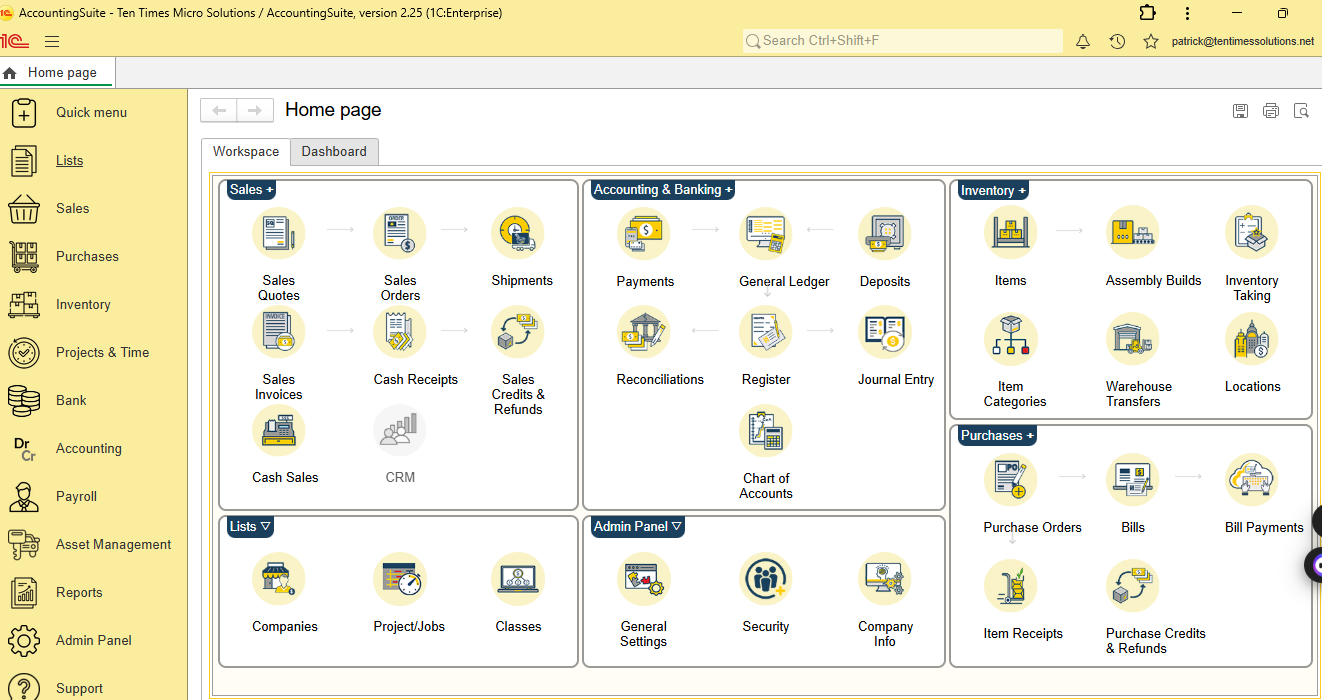Open the history clock icon
The height and width of the screenshot is (700, 1322).
1117,41
